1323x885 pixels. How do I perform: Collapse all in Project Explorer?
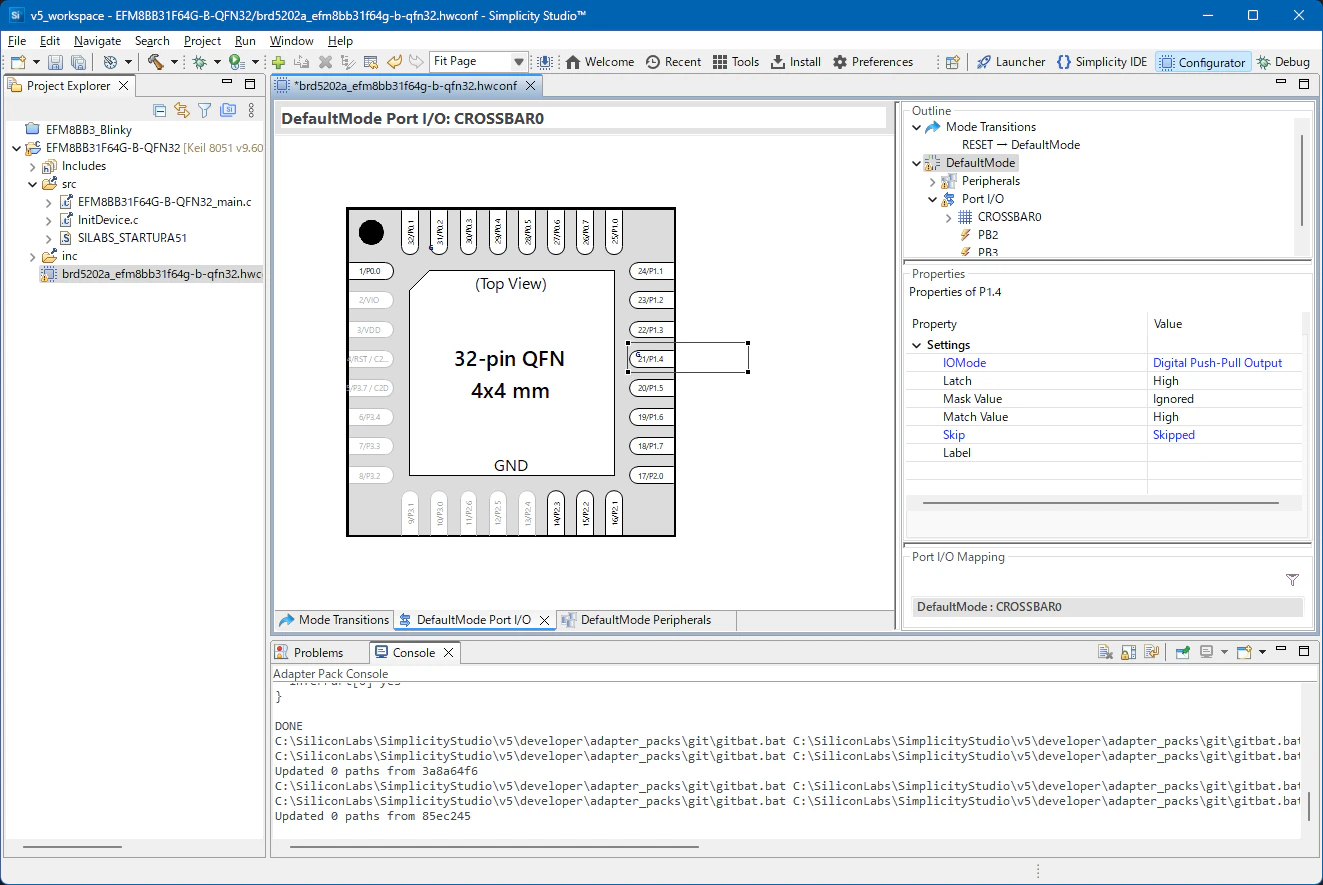point(160,110)
